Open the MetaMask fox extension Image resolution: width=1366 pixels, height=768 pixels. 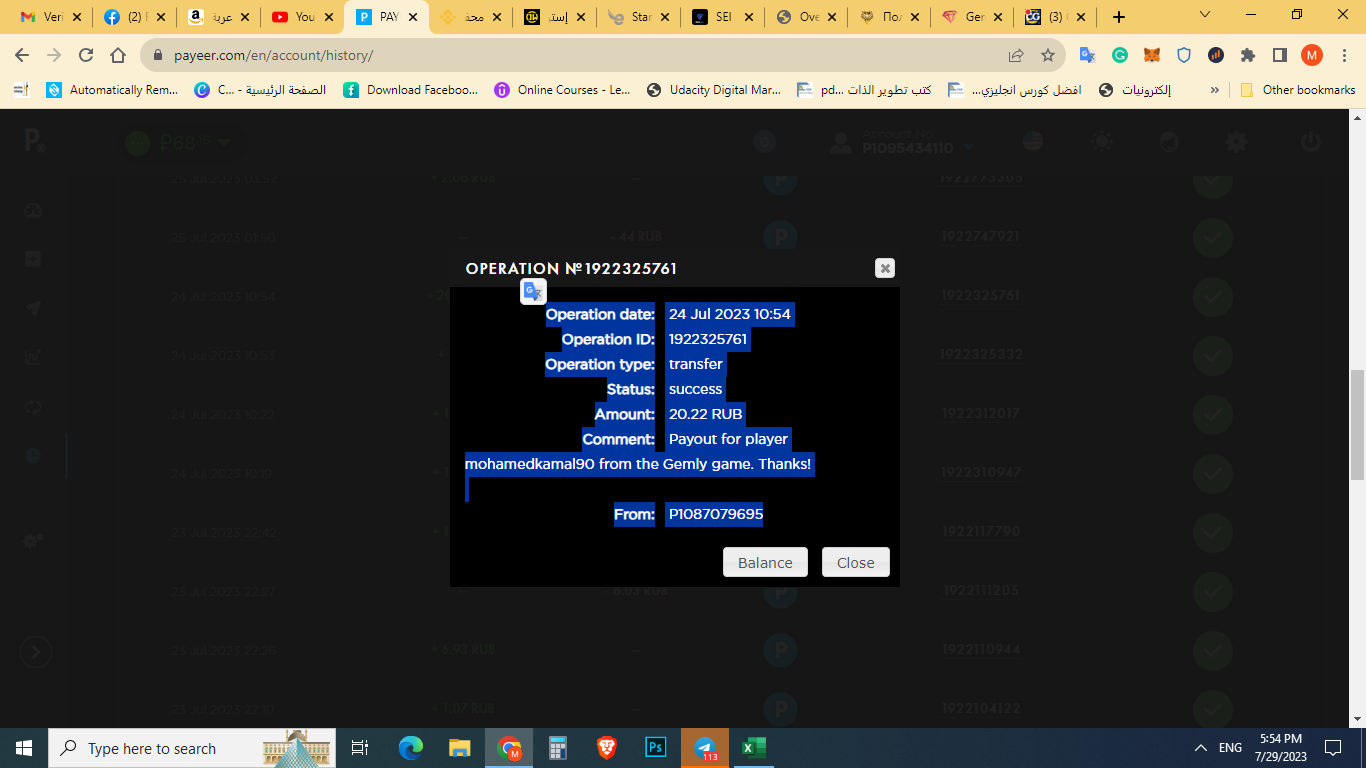[1152, 55]
